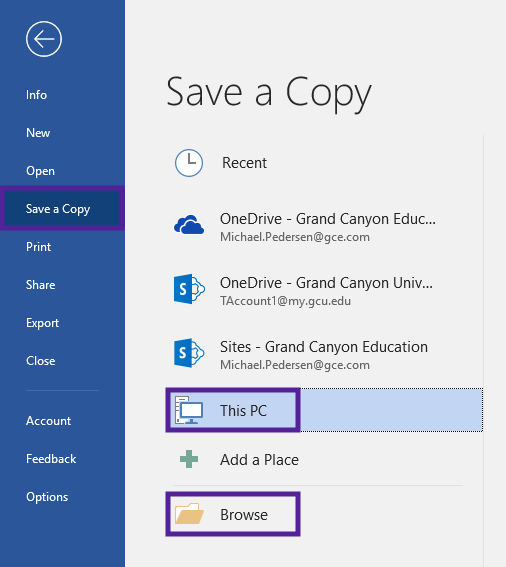Screen dimensions: 506x567
Task: Select the Recent location label
Action: (x=245, y=163)
